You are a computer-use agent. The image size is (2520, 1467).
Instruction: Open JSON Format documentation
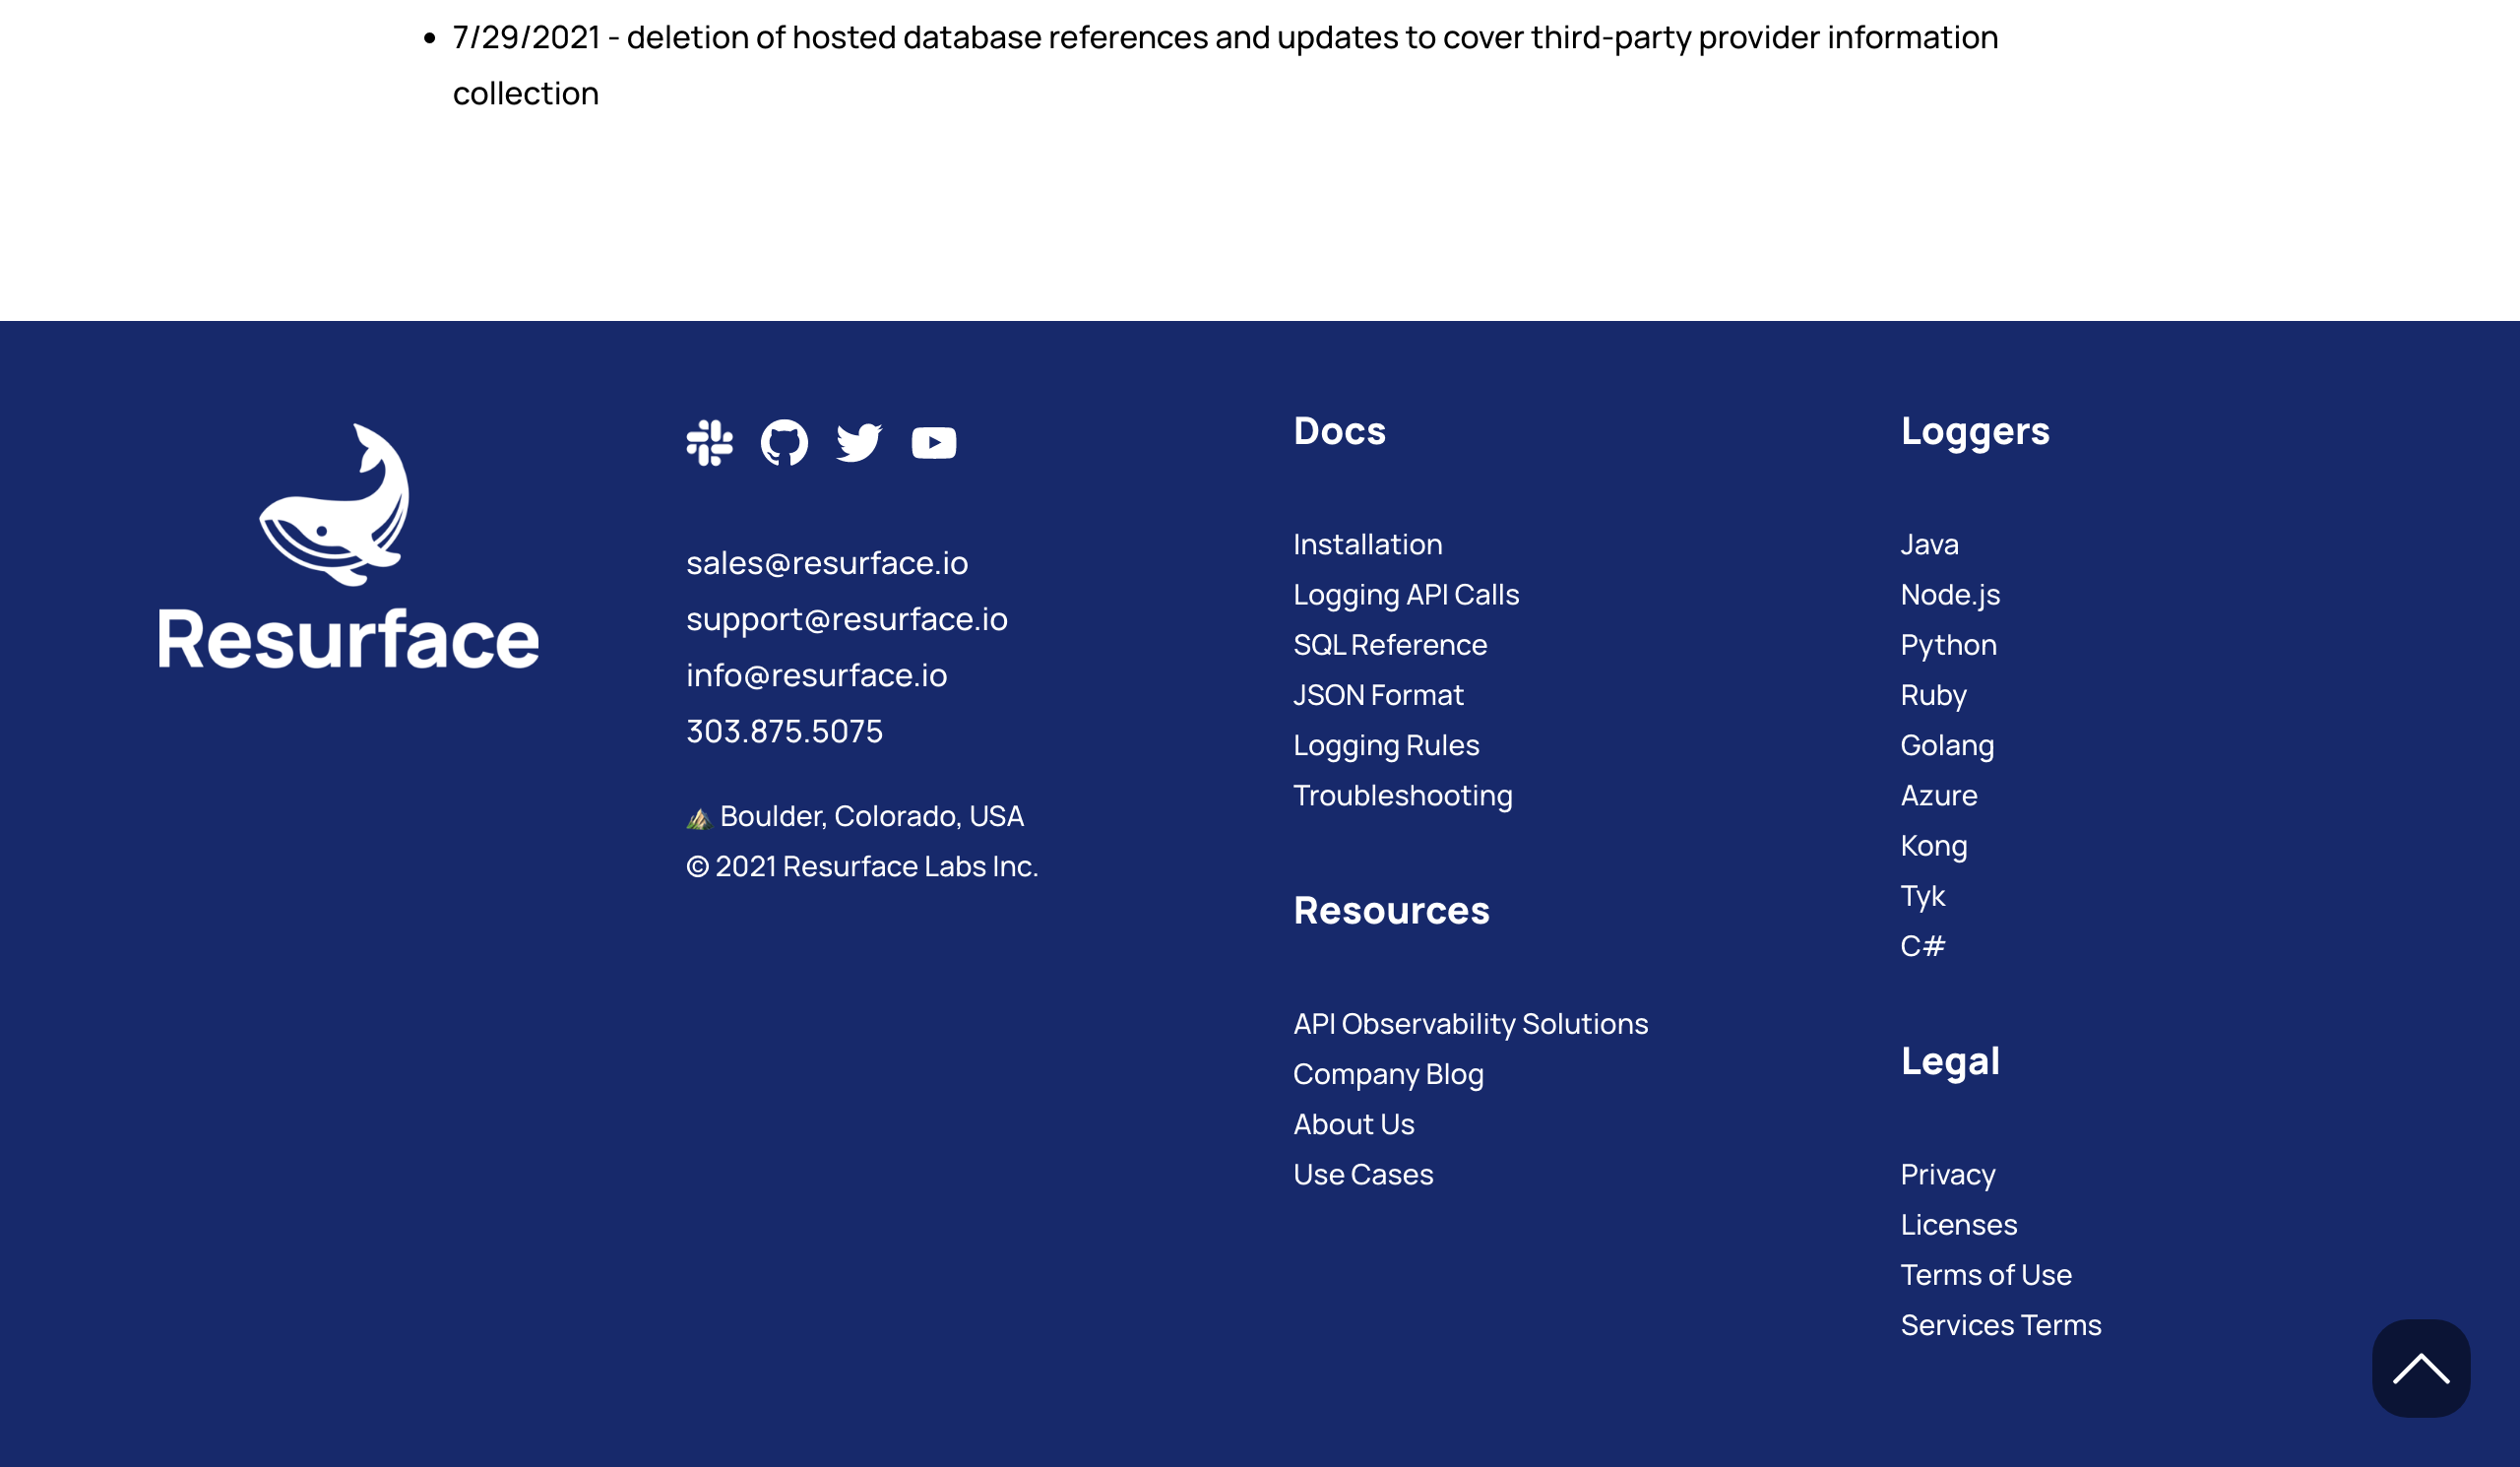tap(1378, 695)
